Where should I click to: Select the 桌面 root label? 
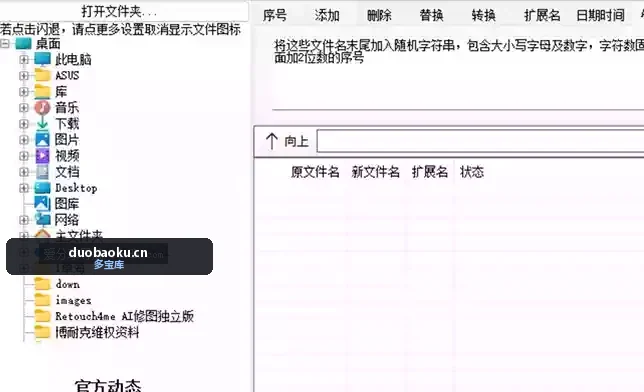[x=48, y=44]
